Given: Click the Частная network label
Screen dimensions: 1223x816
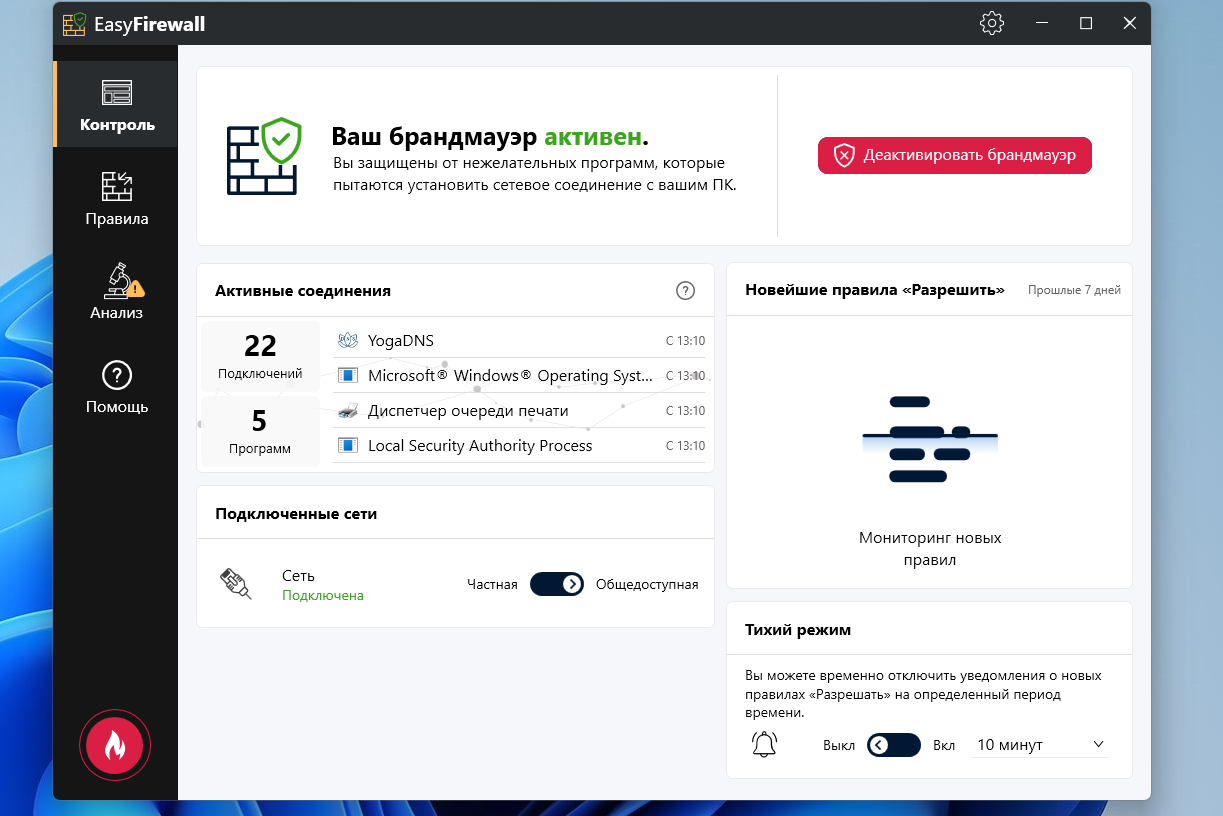Looking at the screenshot, I should tap(492, 585).
